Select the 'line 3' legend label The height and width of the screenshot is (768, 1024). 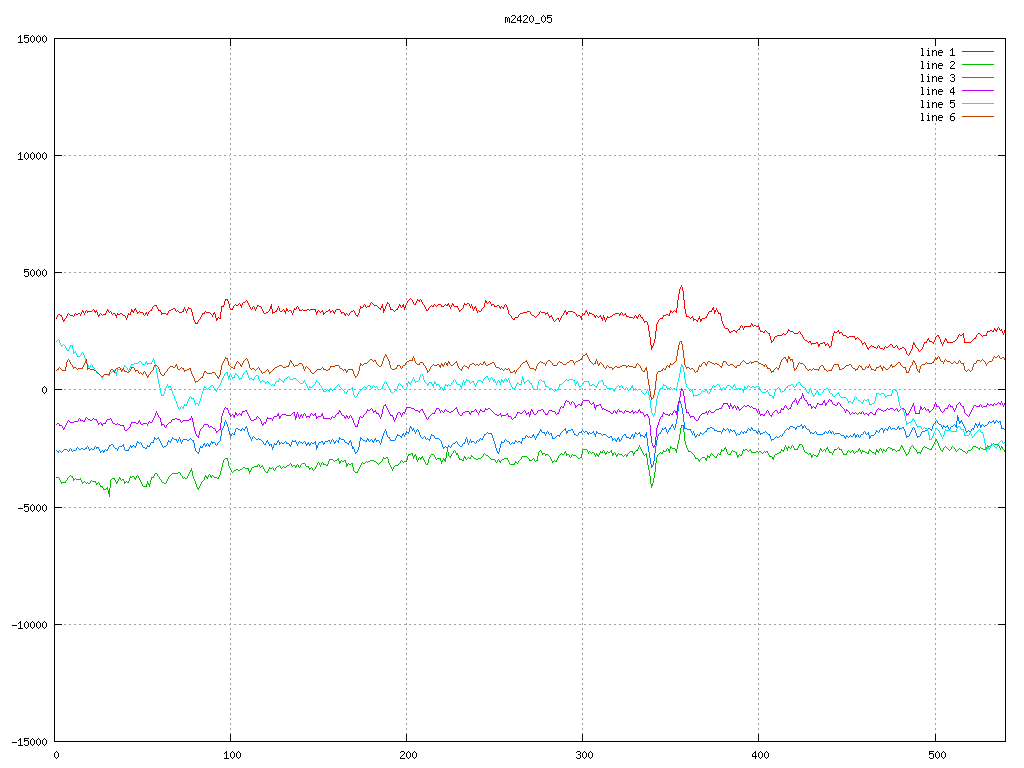[937, 78]
